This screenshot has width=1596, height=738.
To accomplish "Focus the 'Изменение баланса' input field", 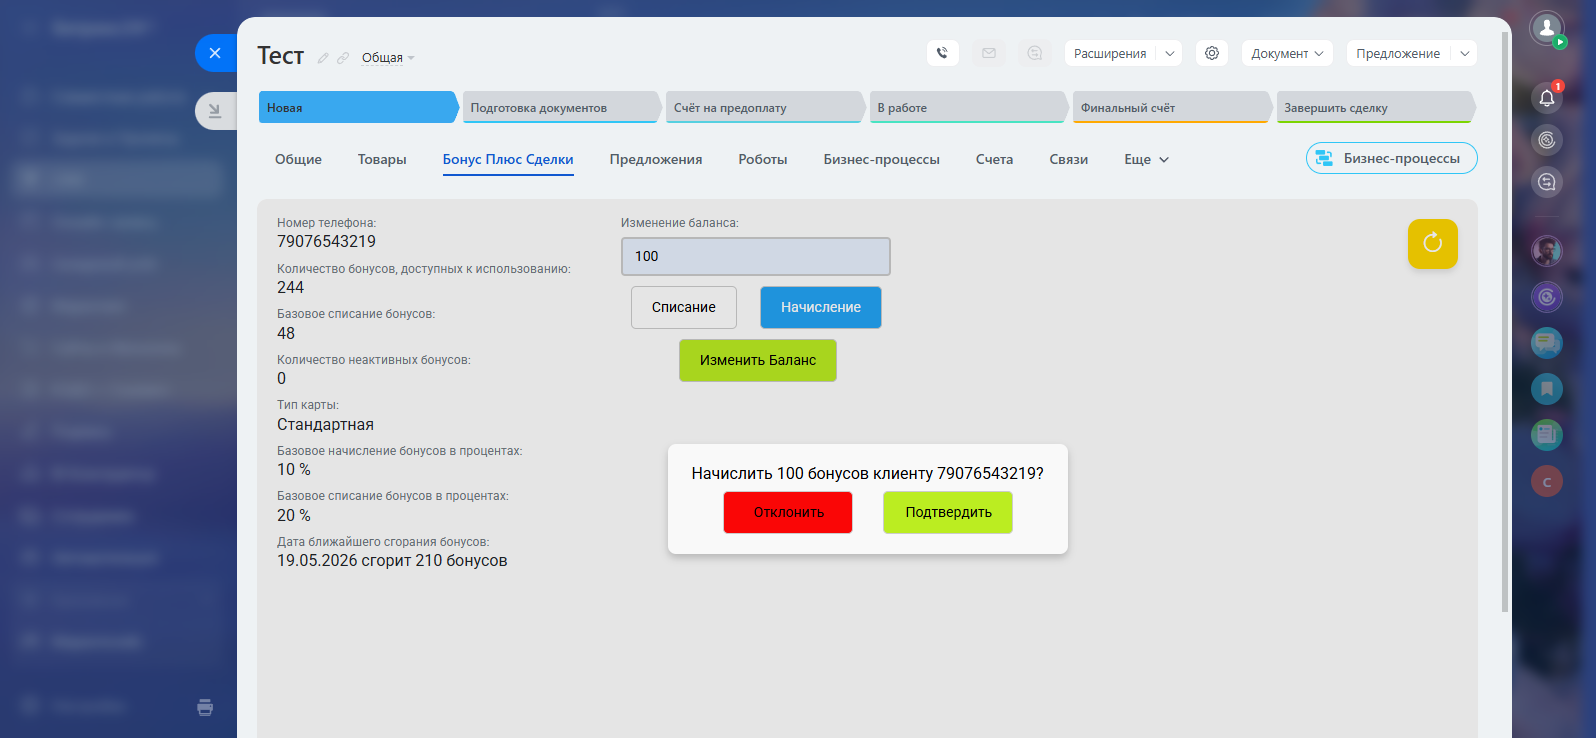I will pos(755,256).
